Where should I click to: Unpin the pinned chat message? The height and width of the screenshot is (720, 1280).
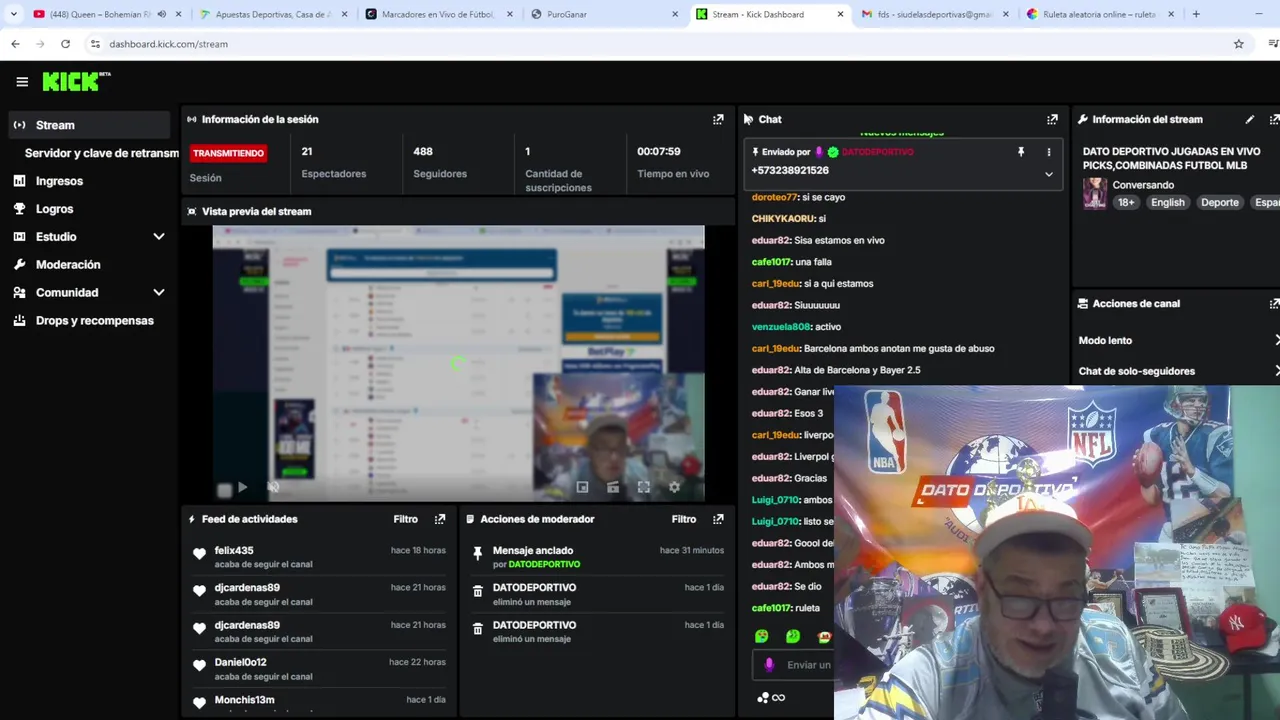coord(1021,152)
